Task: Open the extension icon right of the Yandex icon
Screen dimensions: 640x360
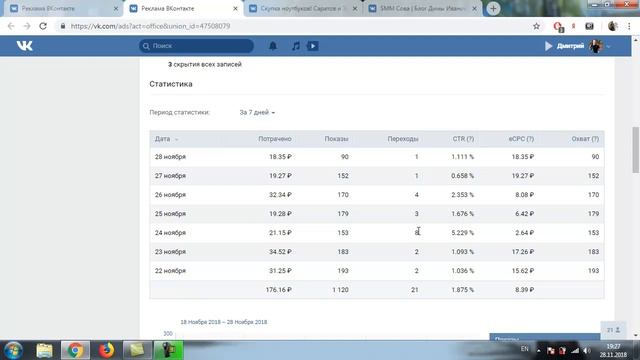Action: tap(589, 26)
